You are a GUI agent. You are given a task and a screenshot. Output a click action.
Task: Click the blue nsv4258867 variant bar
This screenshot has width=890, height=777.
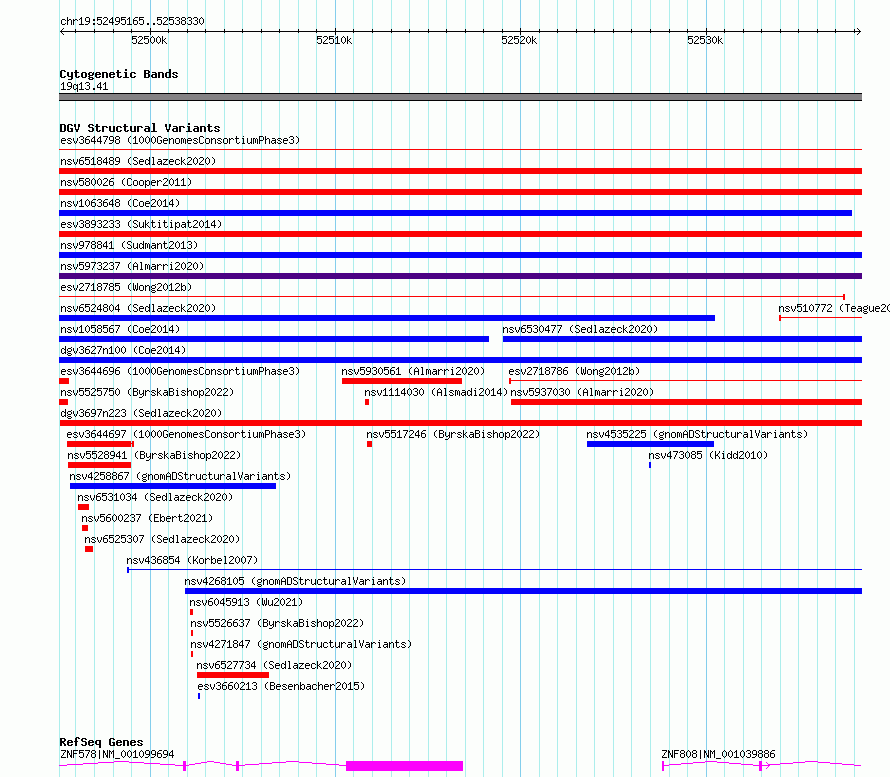(173, 486)
